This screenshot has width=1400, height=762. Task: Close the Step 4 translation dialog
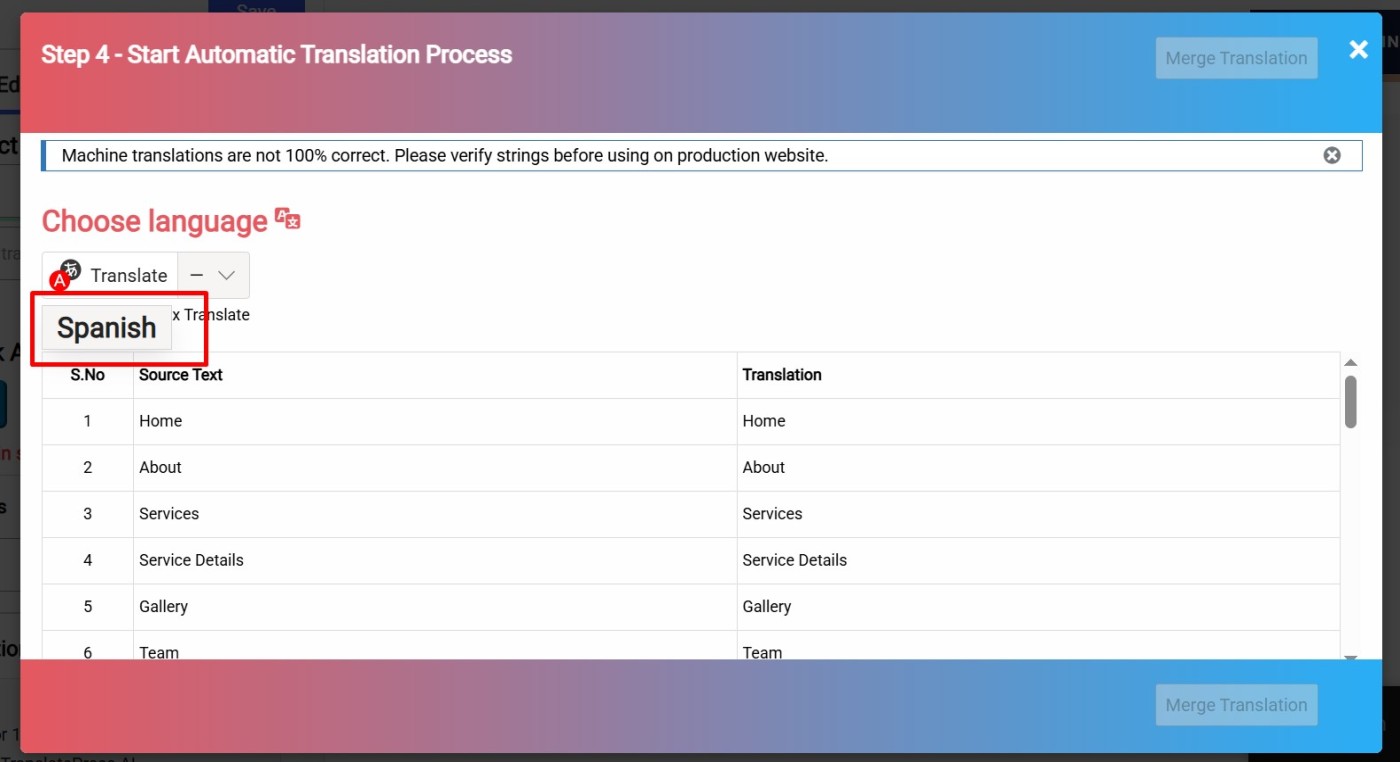pos(1357,50)
